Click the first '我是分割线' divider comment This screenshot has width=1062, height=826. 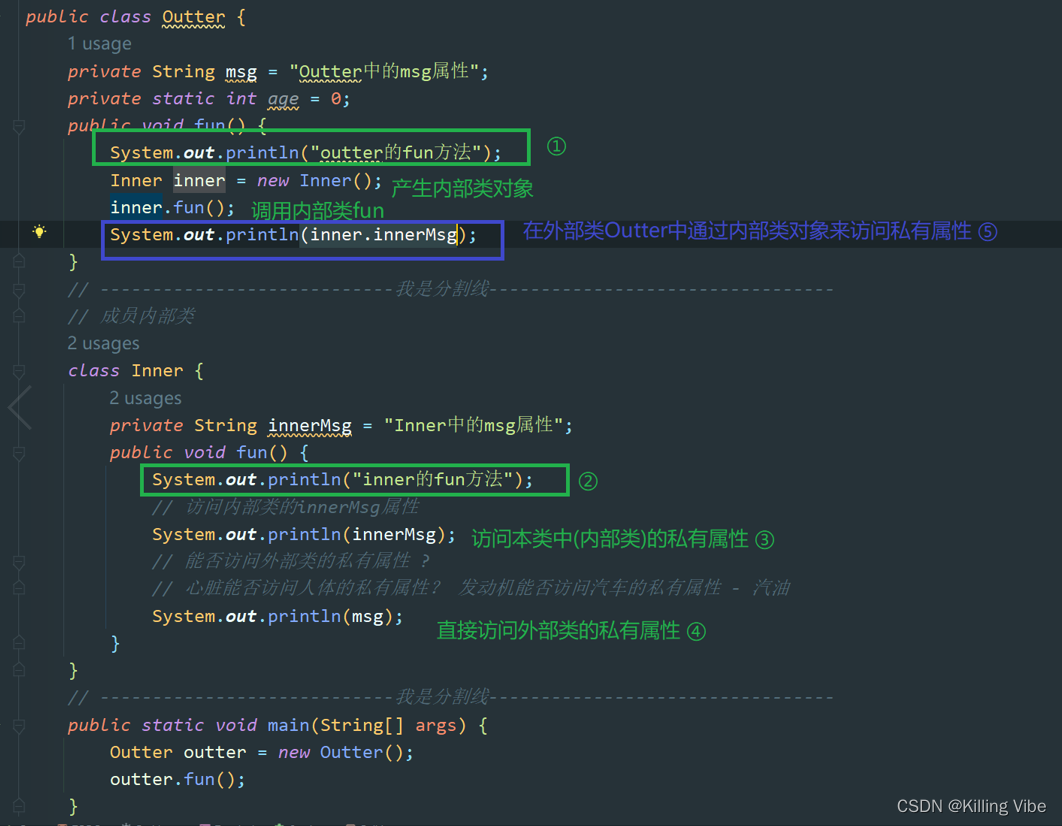(450, 289)
